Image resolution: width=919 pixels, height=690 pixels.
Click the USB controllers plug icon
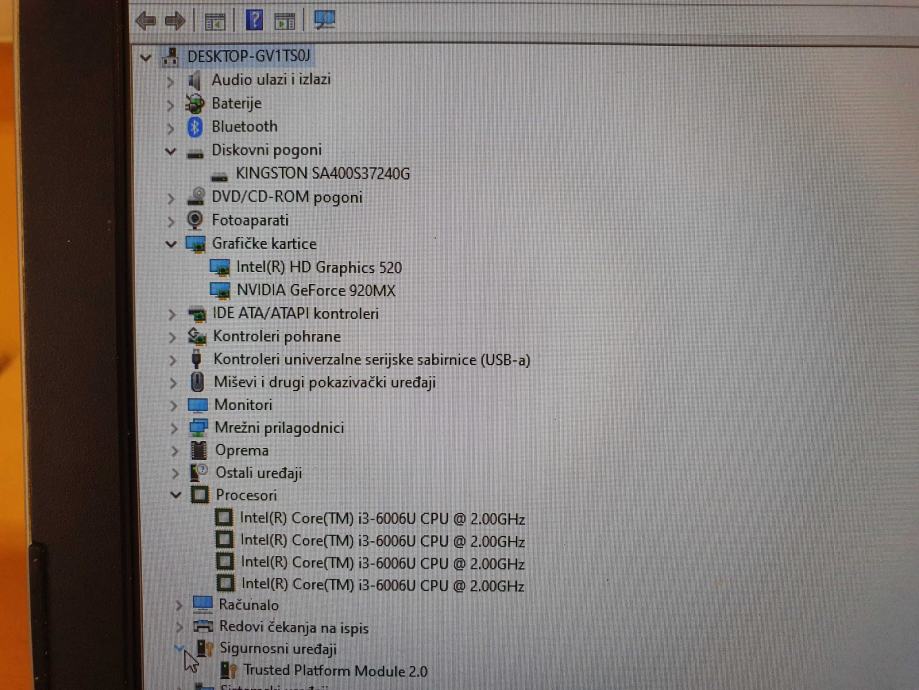(197, 359)
